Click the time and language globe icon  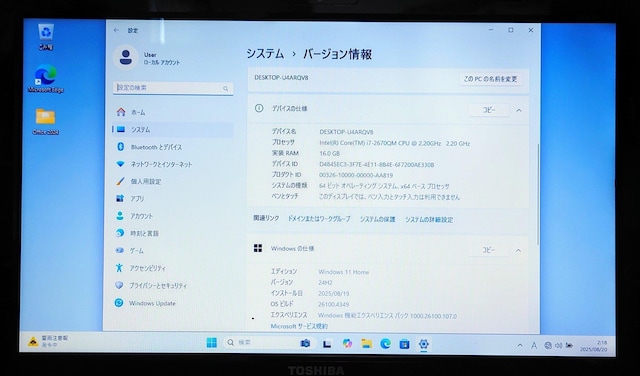coord(120,233)
